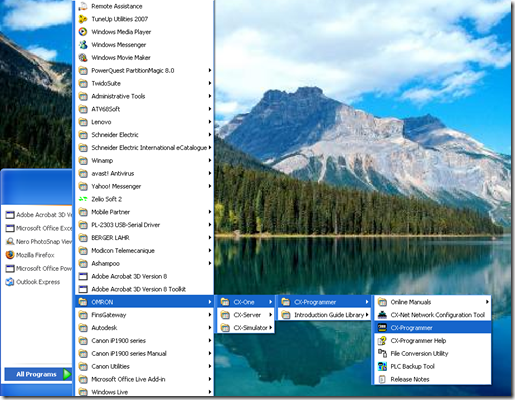Click the File Conversion Utility icon
The image size is (515, 400).
[x=382, y=353]
